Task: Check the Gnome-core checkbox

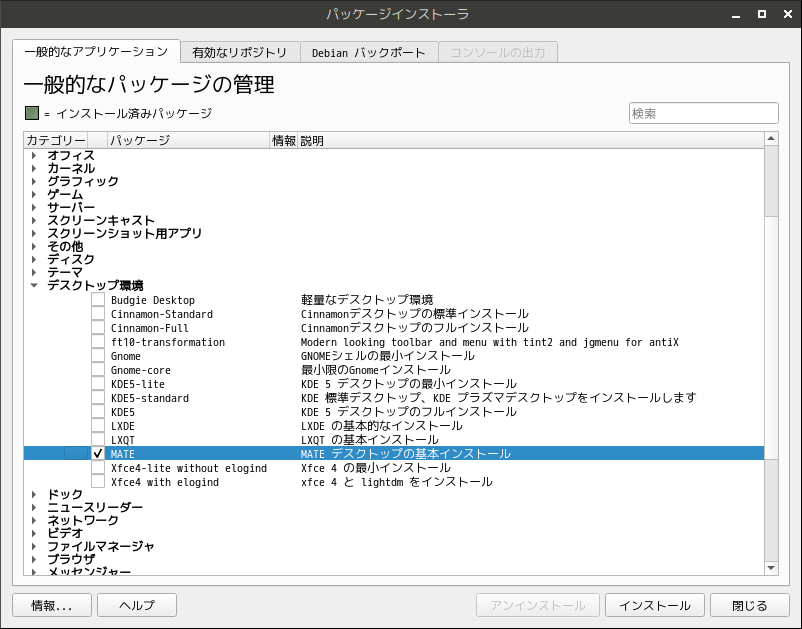Action: tap(98, 370)
